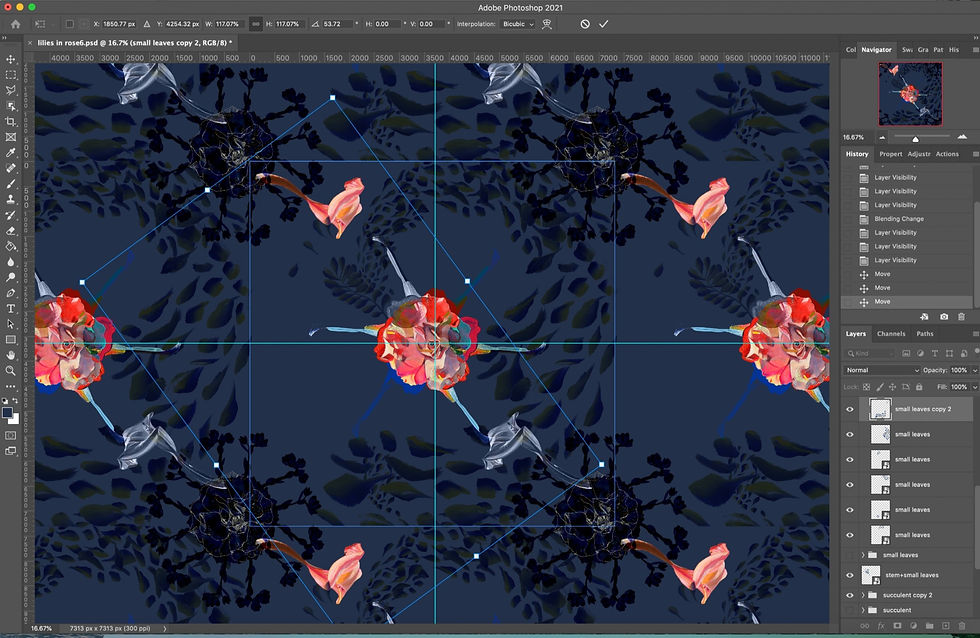Select the Type tool
Viewport: 980px width, 638px height.
pos(11,309)
